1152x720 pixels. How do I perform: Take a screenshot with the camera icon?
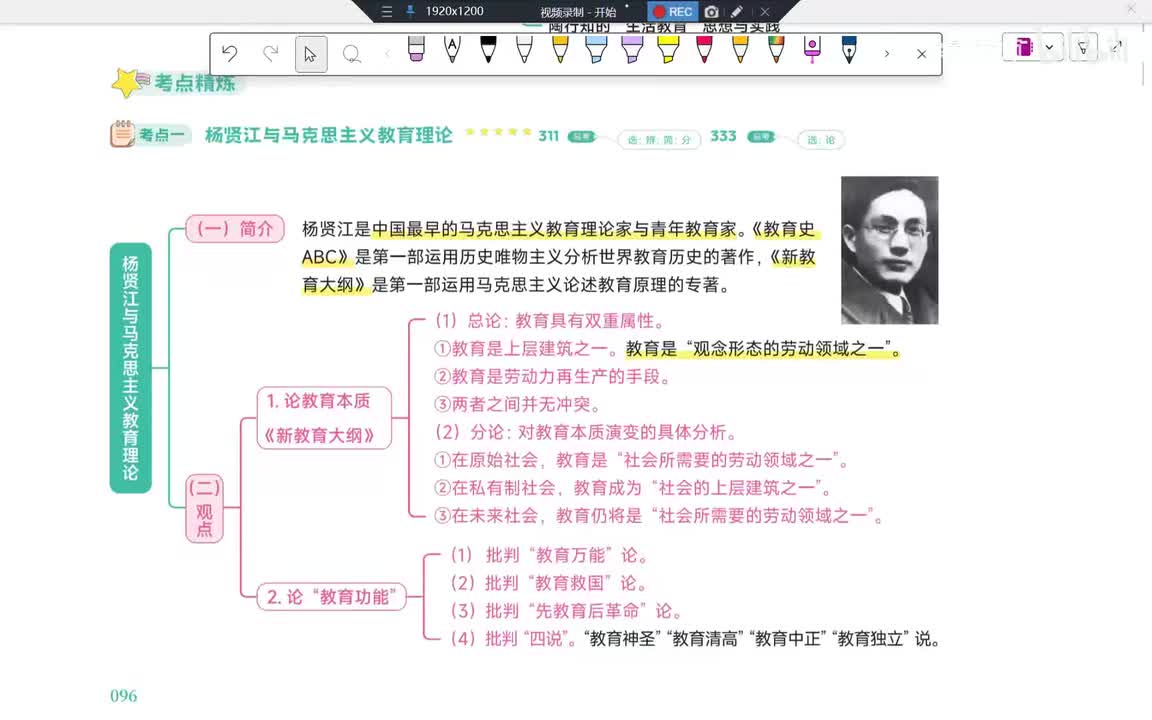(711, 12)
